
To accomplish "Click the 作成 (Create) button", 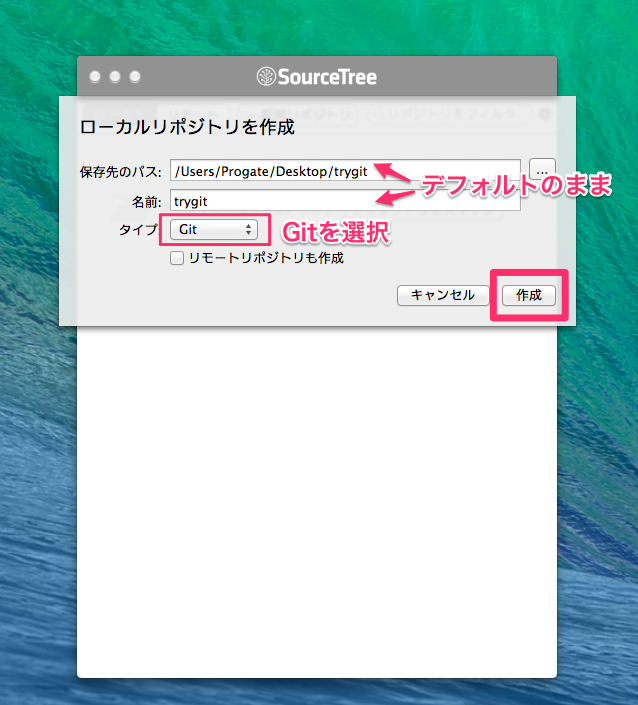I will point(529,295).
